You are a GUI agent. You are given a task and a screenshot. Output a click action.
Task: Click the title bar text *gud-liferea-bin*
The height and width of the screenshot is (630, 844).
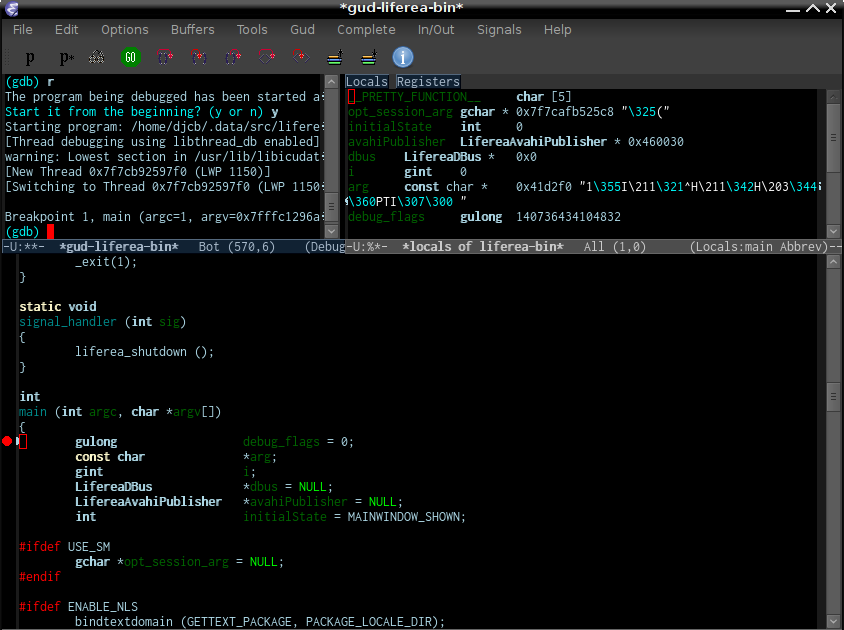(402, 8)
